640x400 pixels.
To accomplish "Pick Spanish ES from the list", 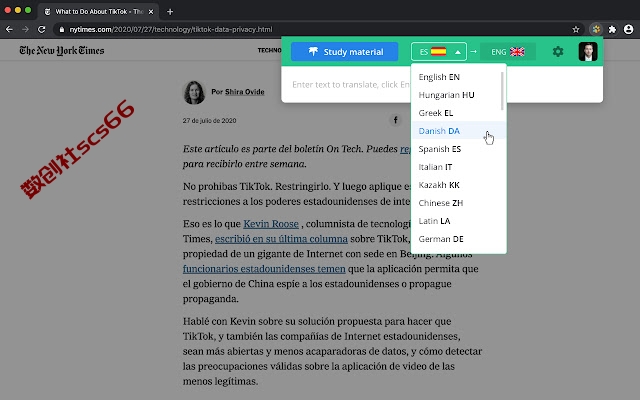I will [458, 149].
